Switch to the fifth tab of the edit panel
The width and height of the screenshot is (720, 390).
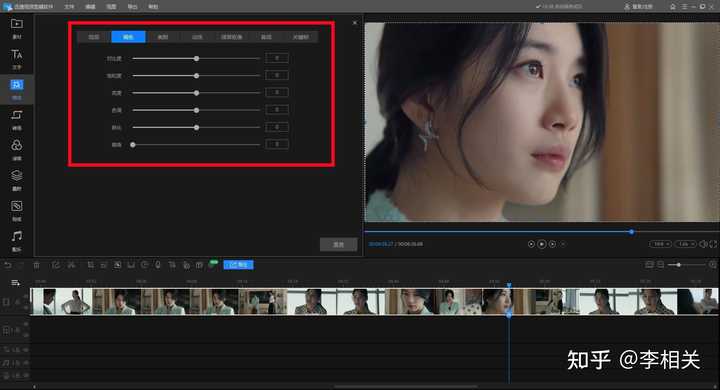click(x=231, y=37)
